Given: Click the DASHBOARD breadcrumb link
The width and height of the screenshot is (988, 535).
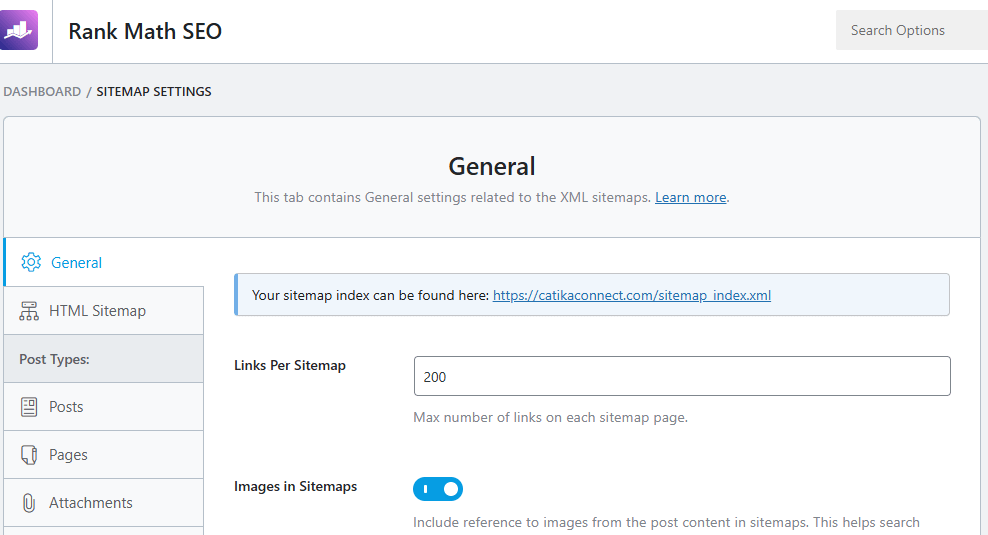Looking at the screenshot, I should 42,91.
